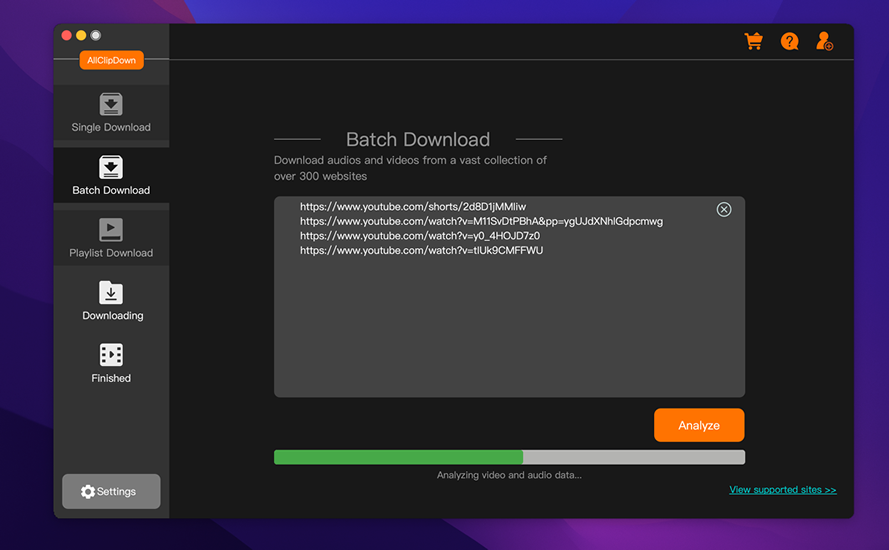Image resolution: width=889 pixels, height=550 pixels.
Task: Click the youtube.com/shorts URL line
Action: pos(413,207)
